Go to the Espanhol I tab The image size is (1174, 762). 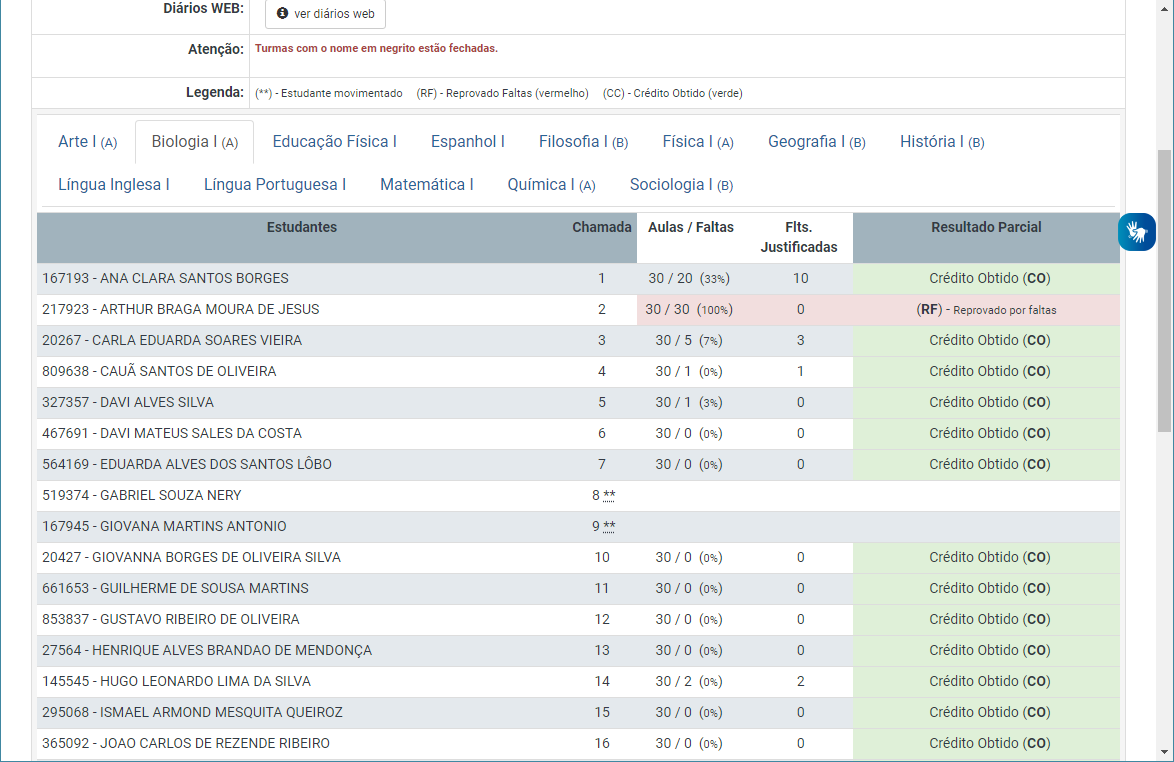[468, 141]
